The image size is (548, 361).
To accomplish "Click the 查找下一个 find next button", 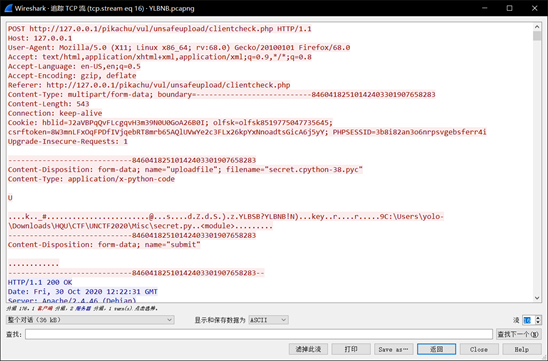I will 518,334.
